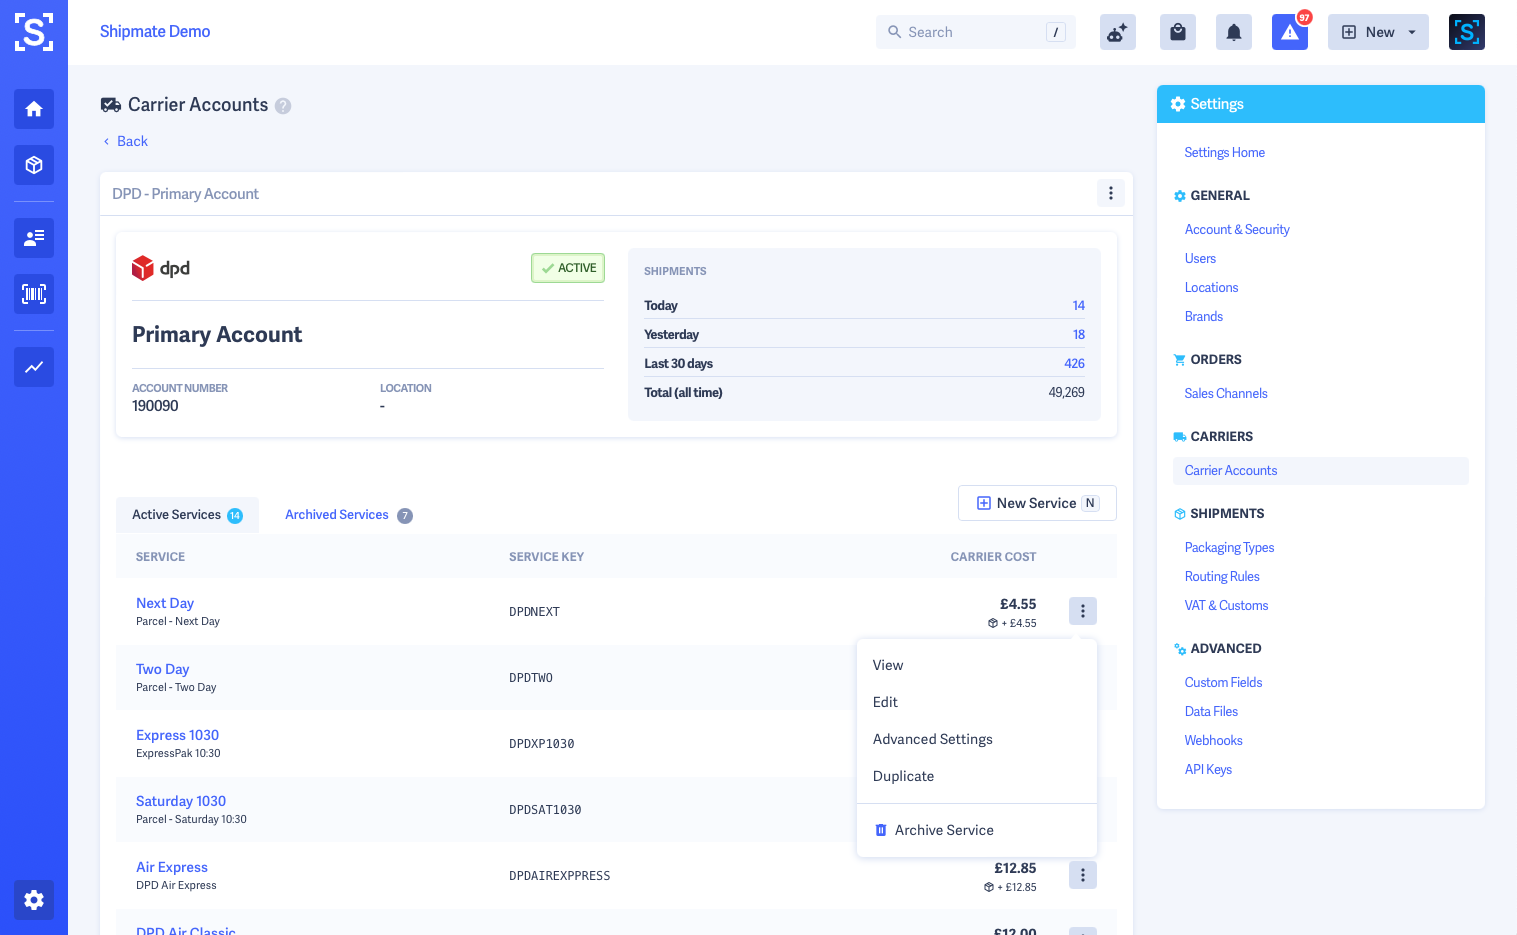1517x935 pixels.
Task: Open the notifications bell icon
Action: 1233,32
